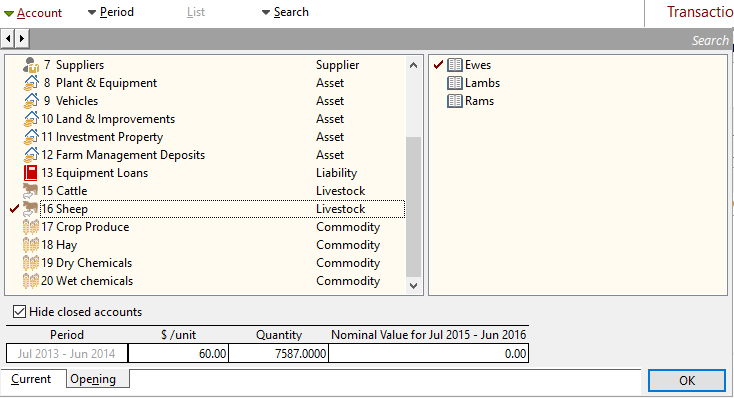Select the 15 Cattle account row
This screenshot has height=398, width=734.
[213, 191]
